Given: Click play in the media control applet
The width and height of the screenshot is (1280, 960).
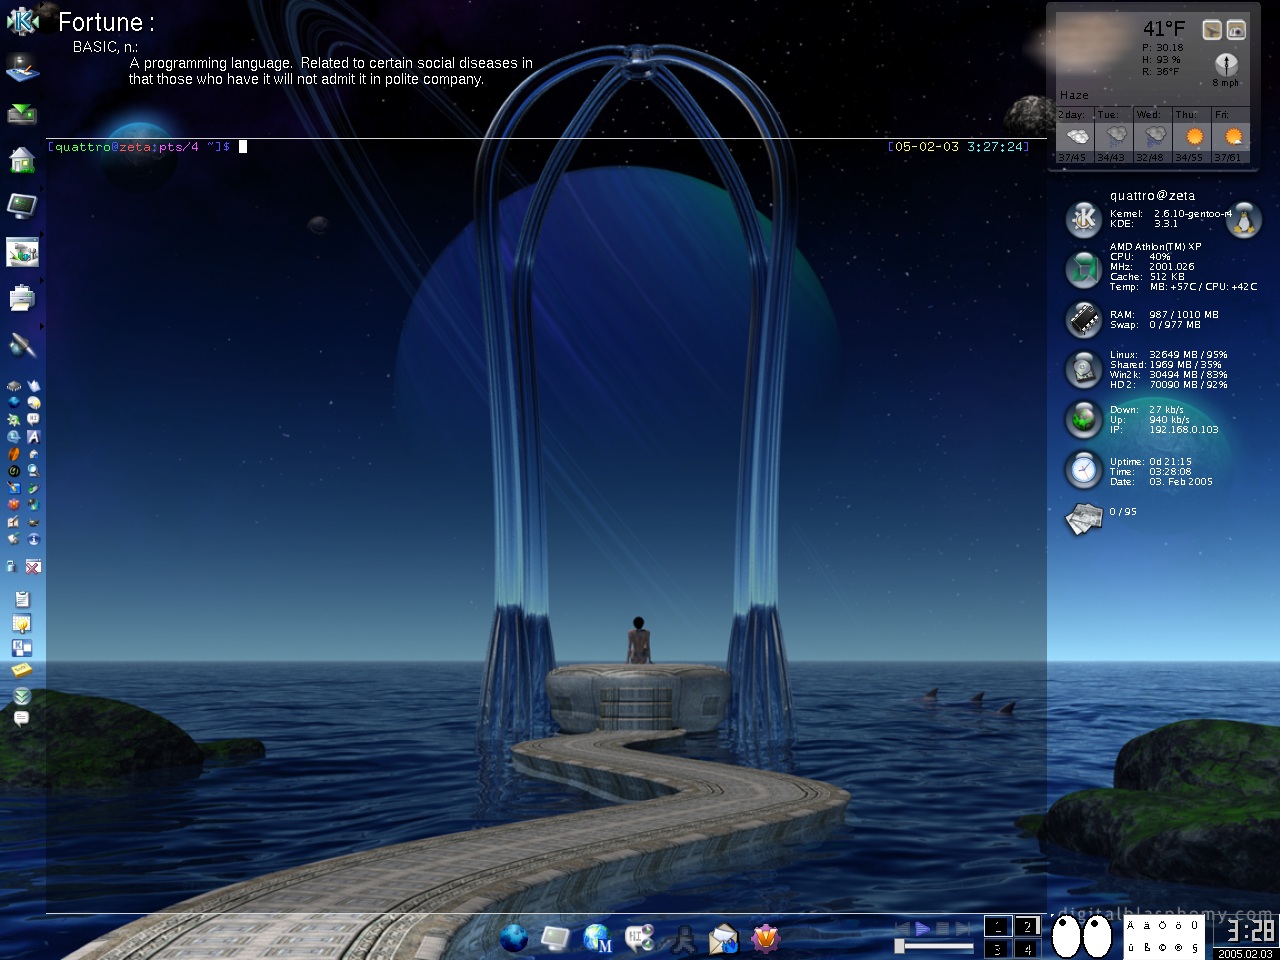Looking at the screenshot, I should (x=923, y=929).
